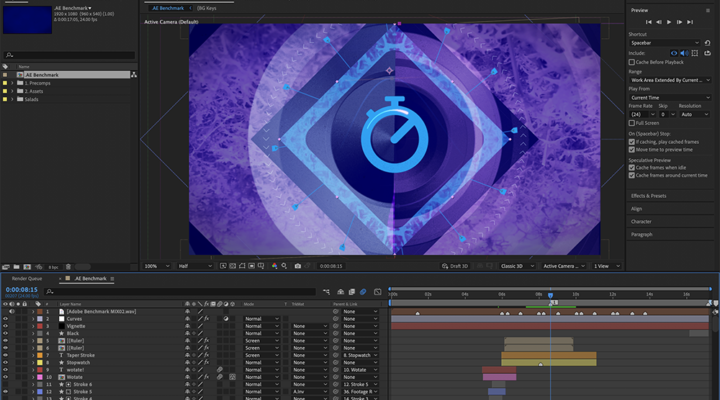This screenshot has height=400, width=720.
Task: Open the Play From Current Time dropdown
Action: point(670,97)
